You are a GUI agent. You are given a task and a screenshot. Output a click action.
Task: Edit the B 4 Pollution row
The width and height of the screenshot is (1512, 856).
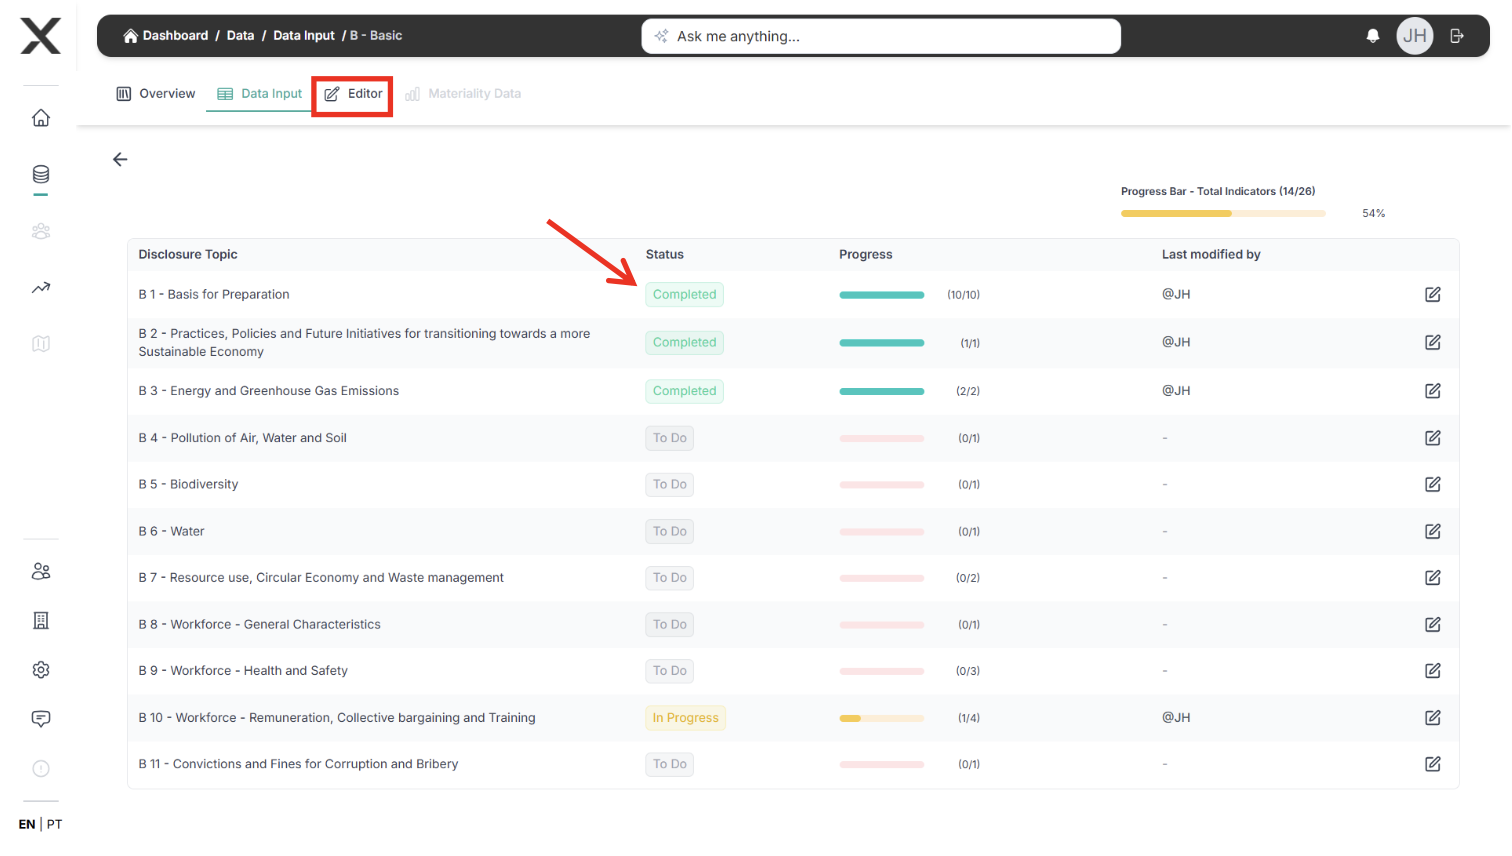tap(1433, 438)
